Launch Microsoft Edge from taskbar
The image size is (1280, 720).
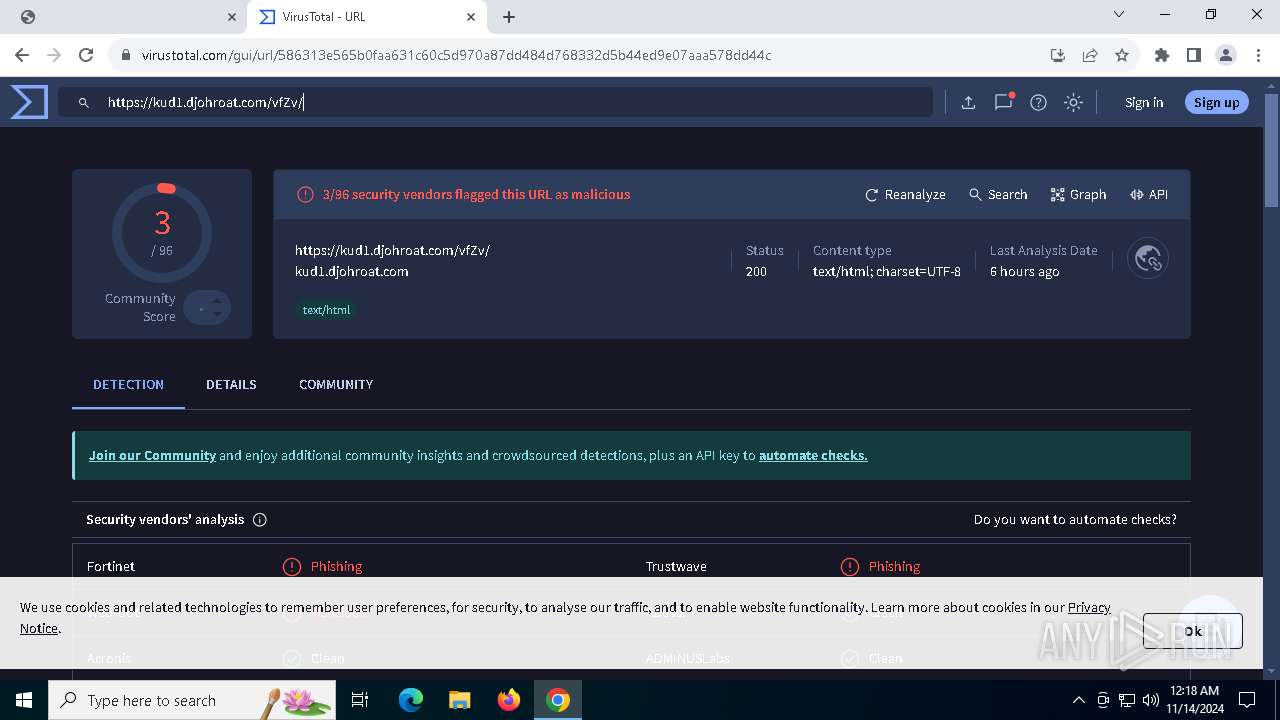(411, 700)
